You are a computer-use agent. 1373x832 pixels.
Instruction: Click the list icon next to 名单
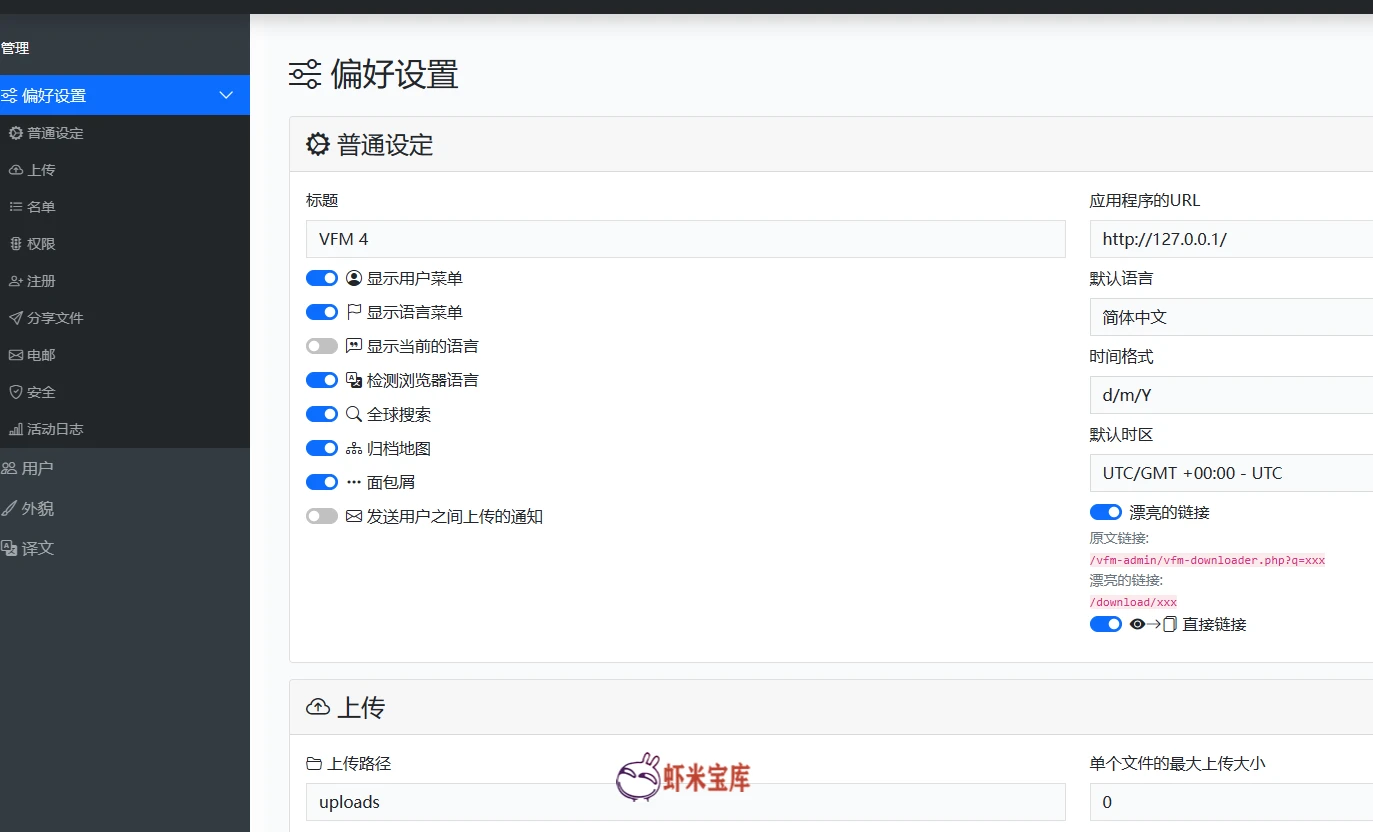tap(16, 207)
